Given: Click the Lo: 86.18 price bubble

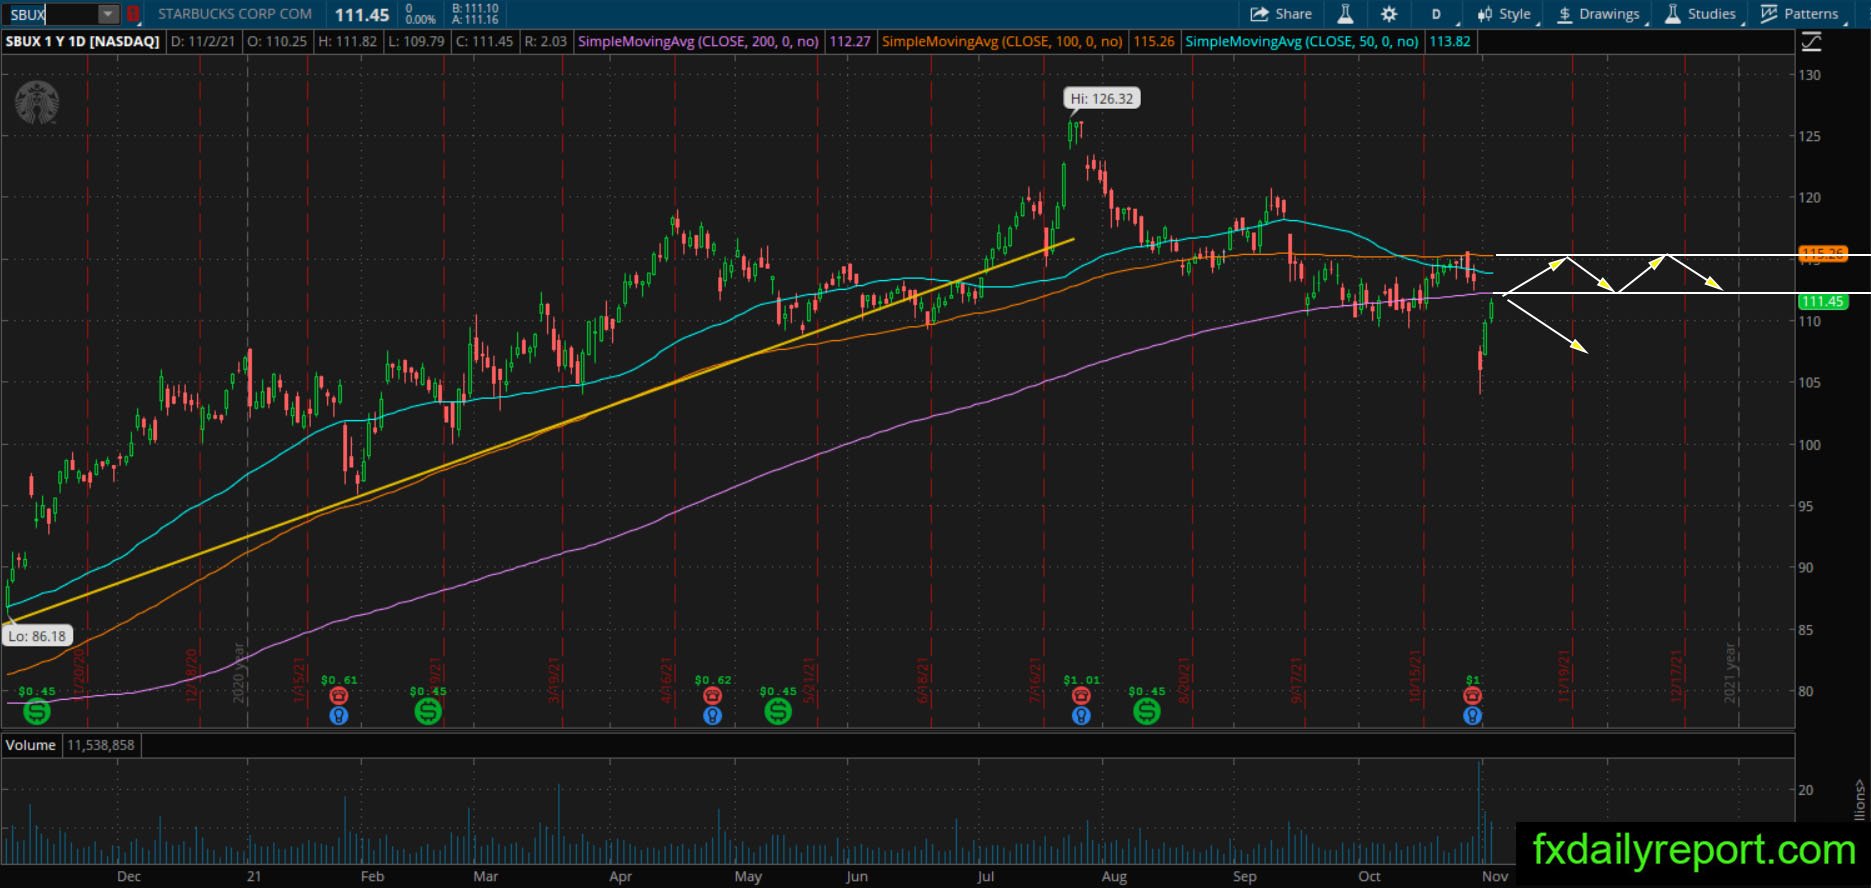Looking at the screenshot, I should (37, 636).
